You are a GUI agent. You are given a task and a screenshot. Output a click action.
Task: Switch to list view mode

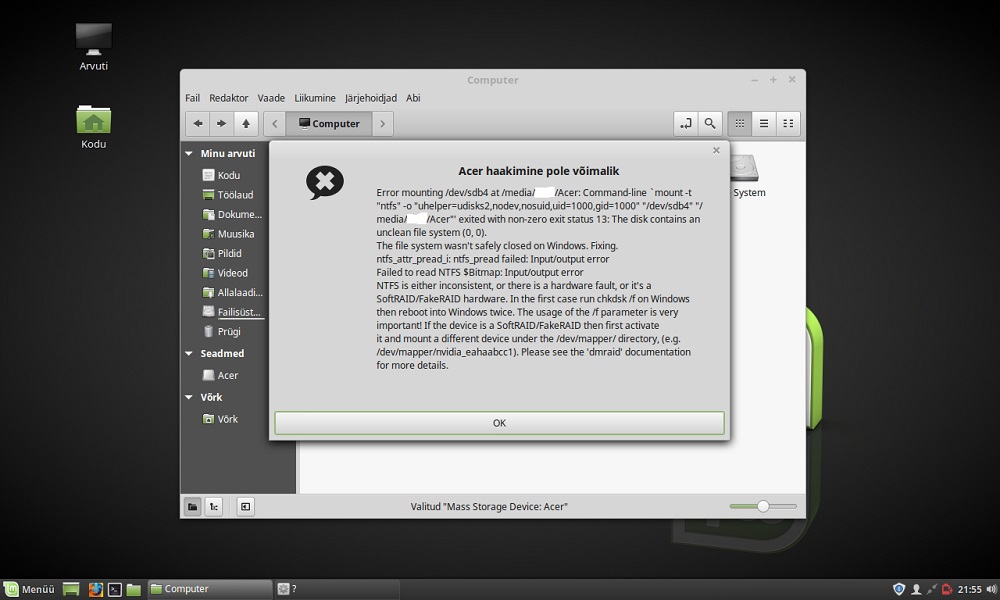point(764,124)
